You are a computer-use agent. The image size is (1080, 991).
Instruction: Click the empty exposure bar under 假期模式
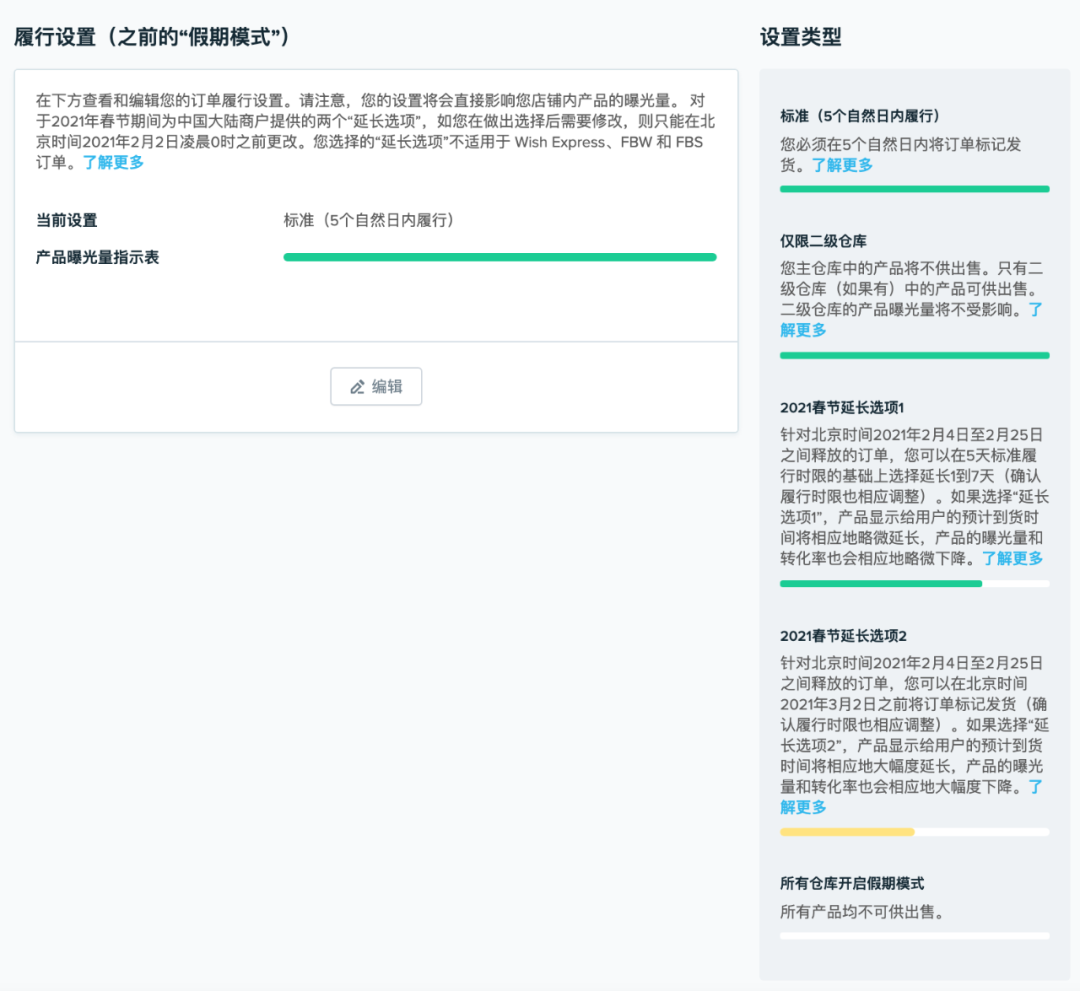point(914,937)
